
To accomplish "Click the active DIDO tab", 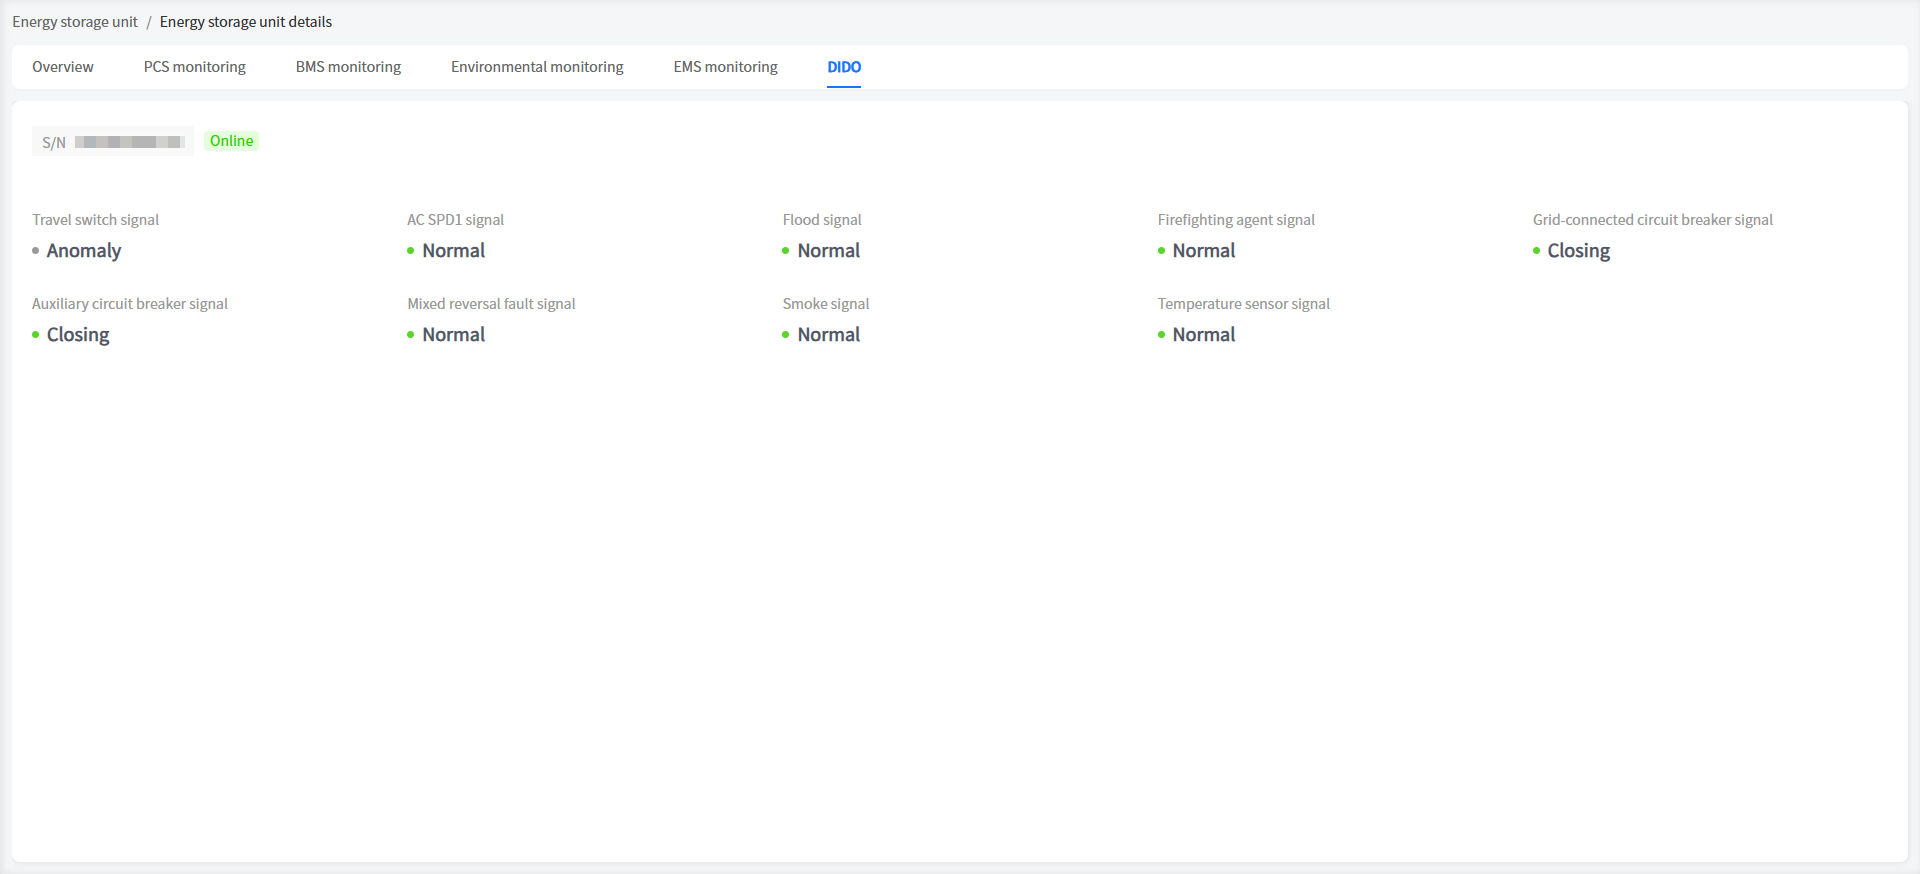I will click(843, 67).
